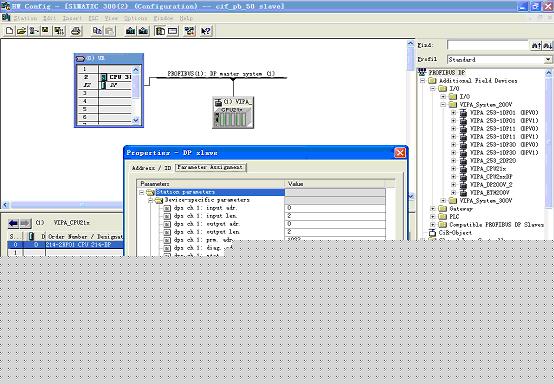Collapse the Additional Field Devices node
The image size is (554, 384).
pyautogui.click(x=422, y=81)
